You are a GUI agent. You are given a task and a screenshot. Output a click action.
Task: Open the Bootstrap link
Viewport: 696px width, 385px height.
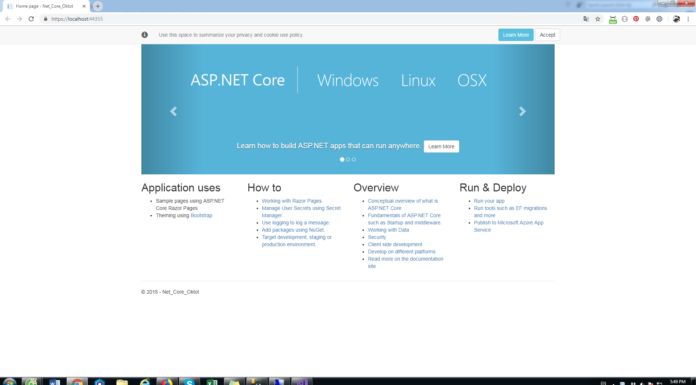point(201,215)
